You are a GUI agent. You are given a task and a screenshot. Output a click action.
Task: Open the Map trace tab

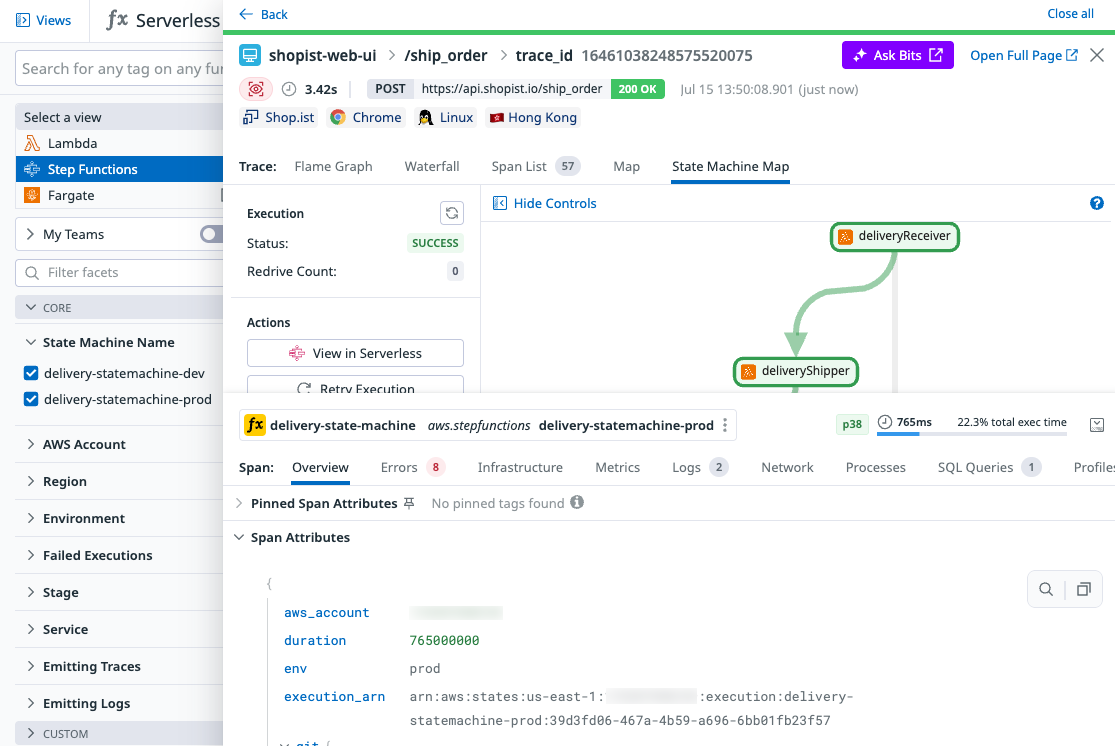626,166
